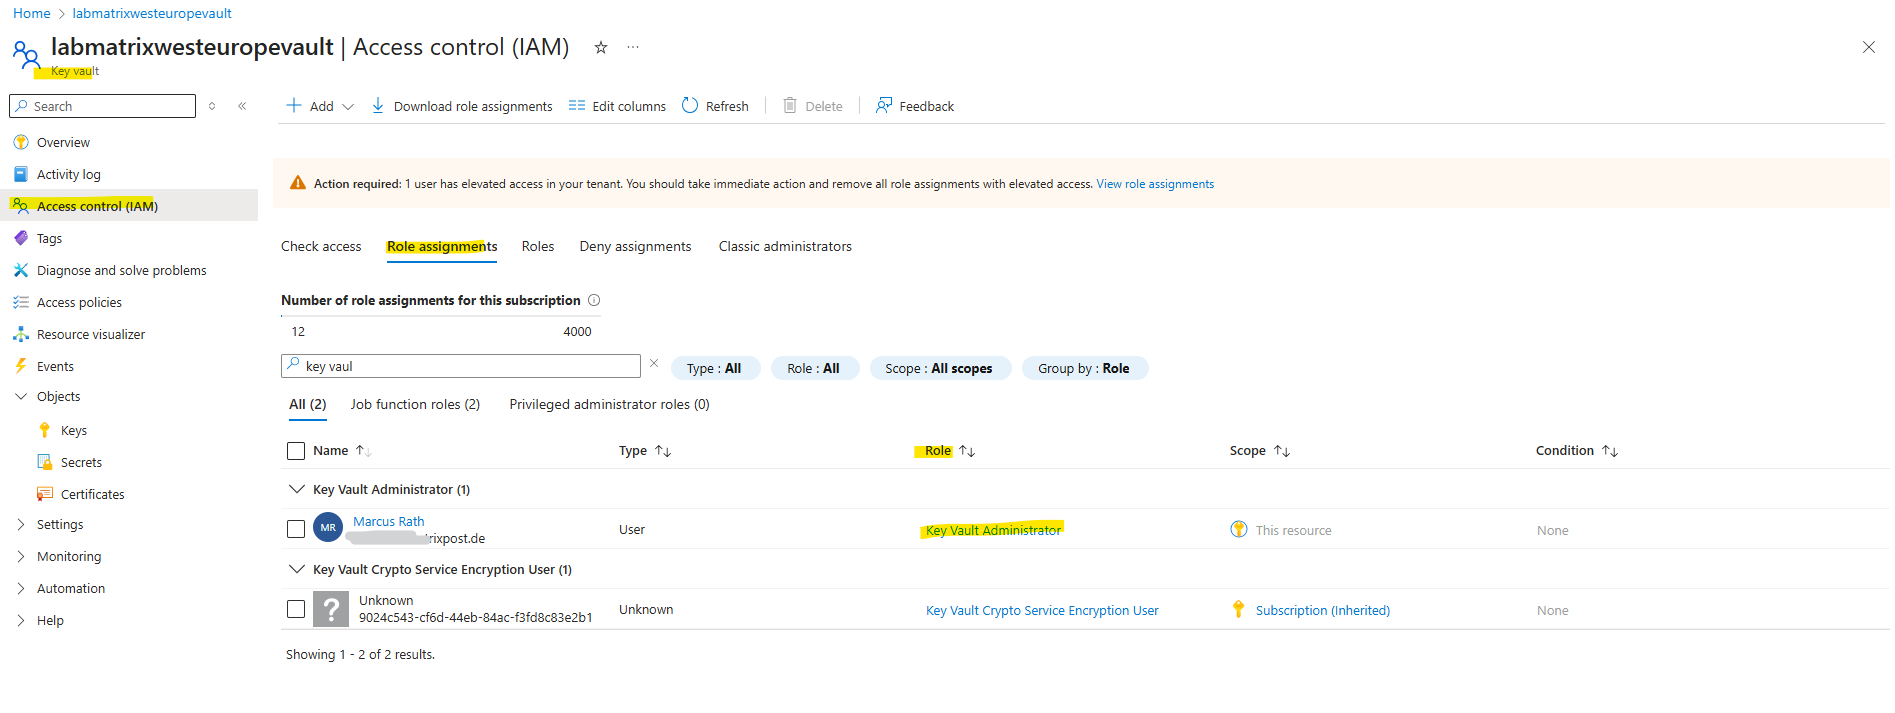Collapse the Objects section in sidebar
Screen dimensions: 1895x713
21,397
